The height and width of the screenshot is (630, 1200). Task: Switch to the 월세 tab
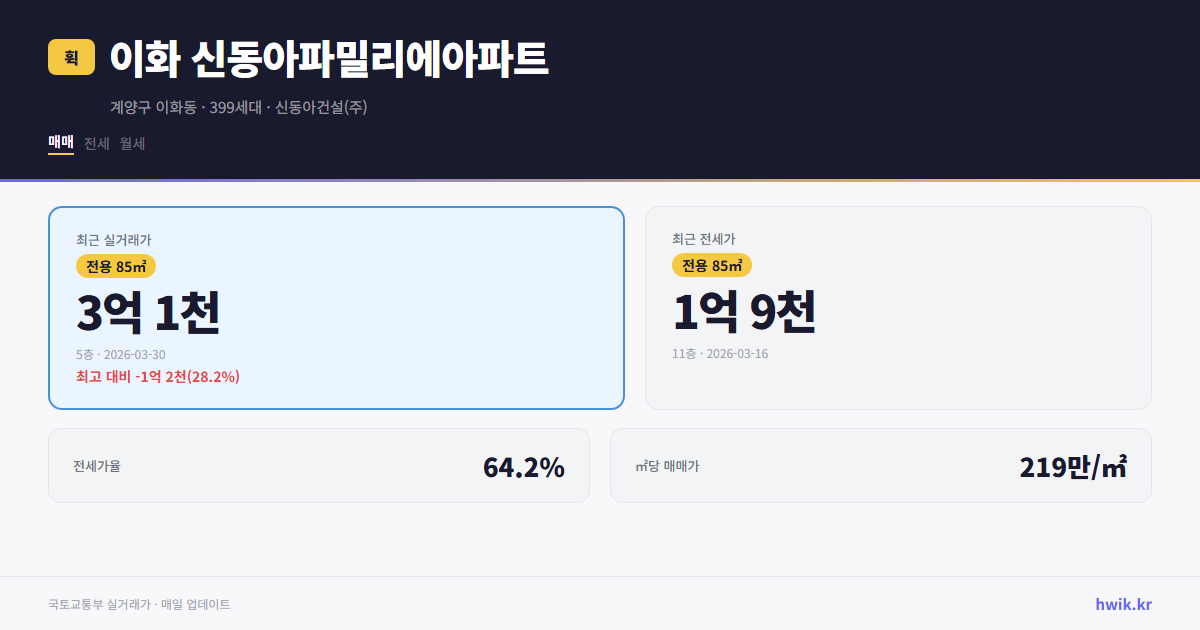[x=132, y=143]
